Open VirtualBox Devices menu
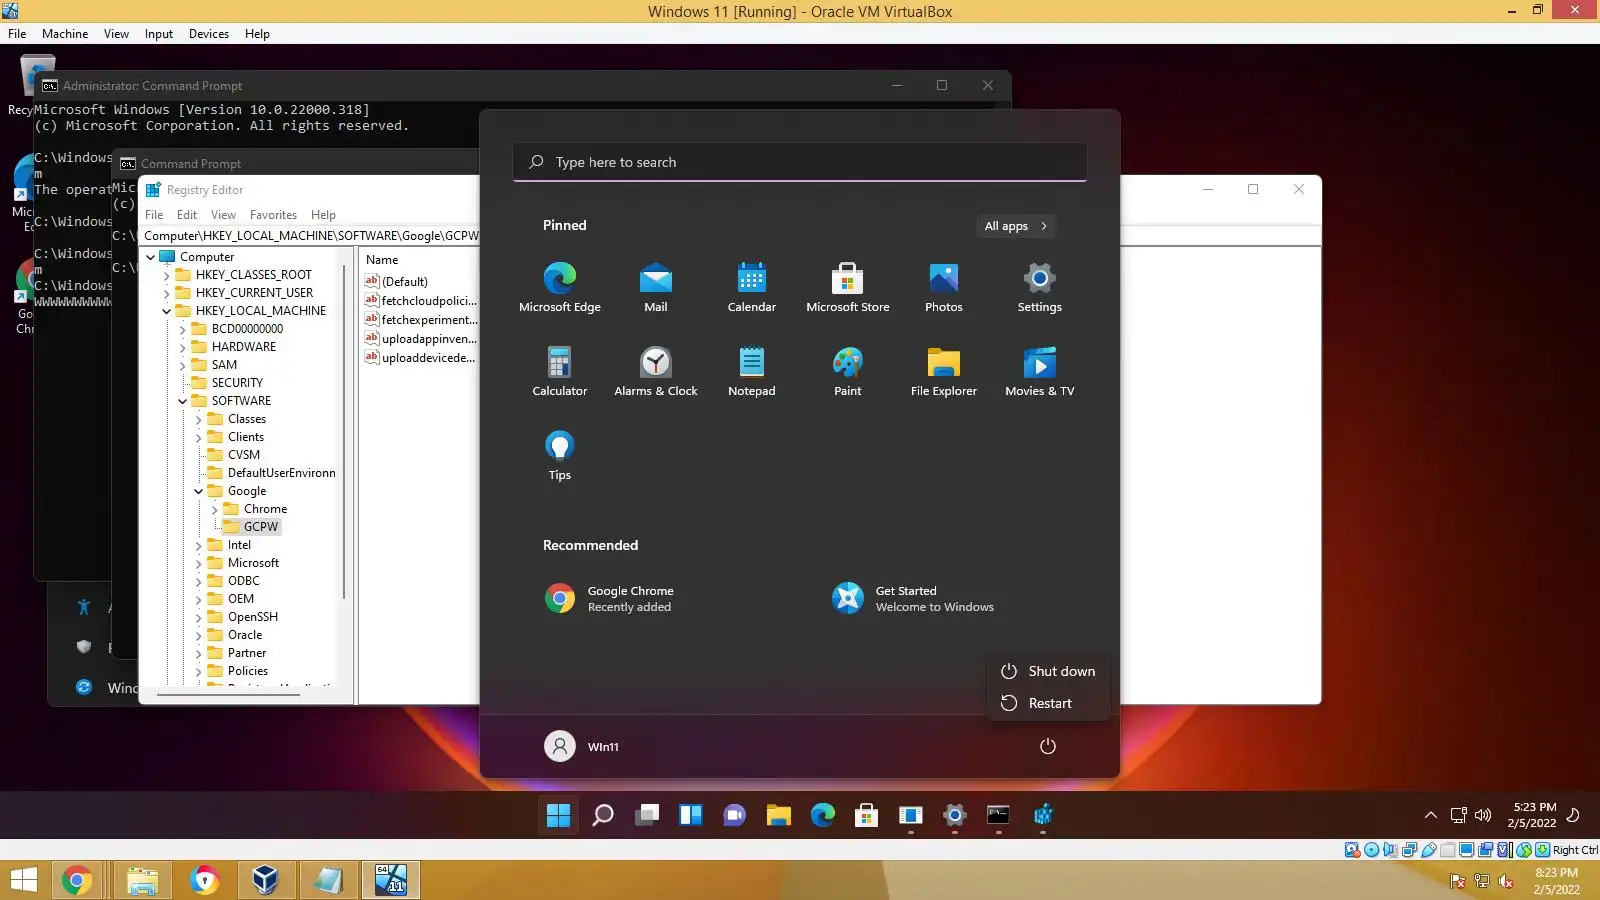1600x900 pixels. click(x=209, y=33)
